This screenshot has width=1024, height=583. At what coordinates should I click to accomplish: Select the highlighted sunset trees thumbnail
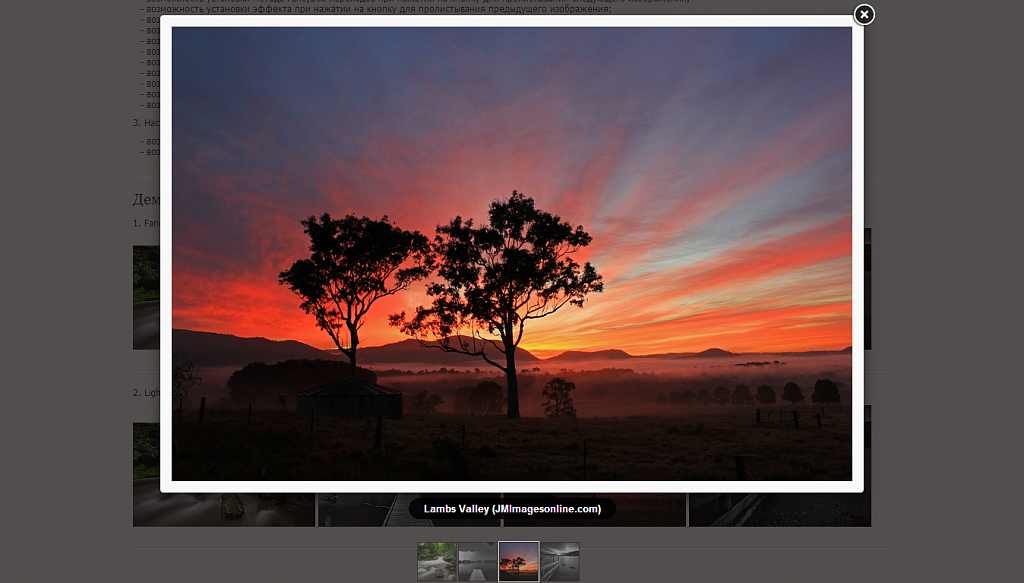pos(519,561)
